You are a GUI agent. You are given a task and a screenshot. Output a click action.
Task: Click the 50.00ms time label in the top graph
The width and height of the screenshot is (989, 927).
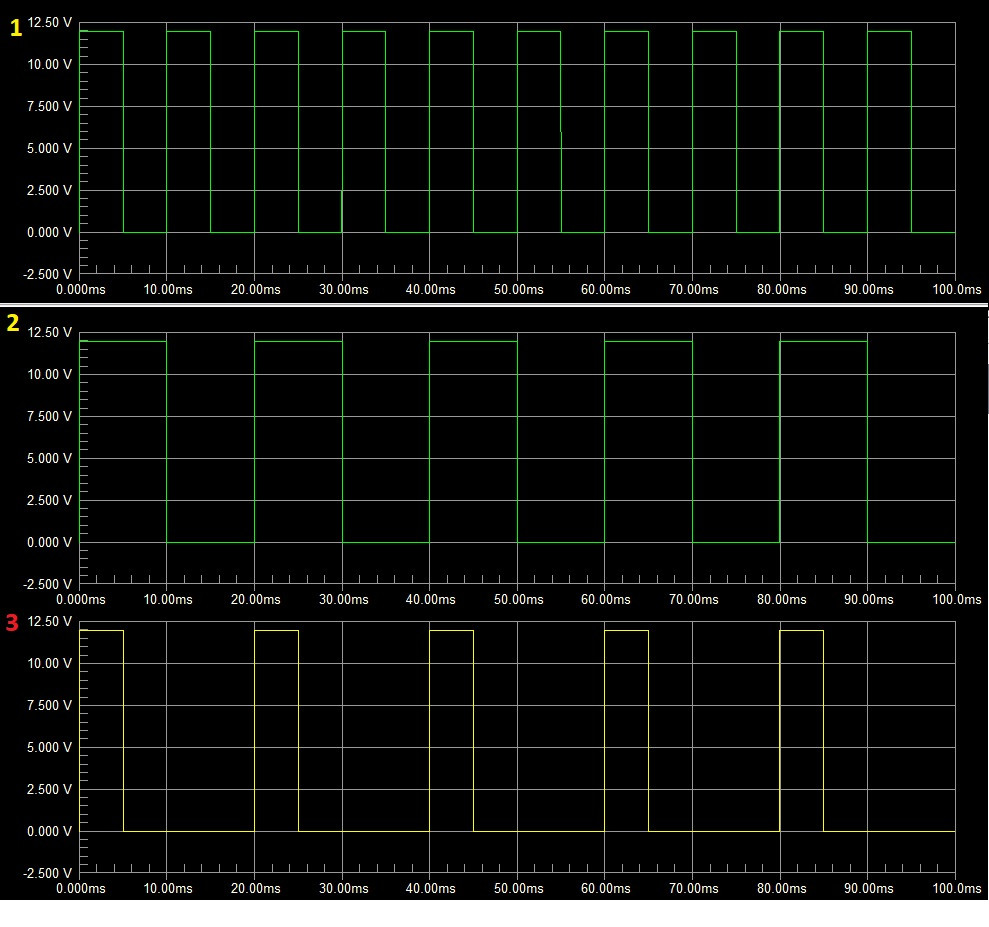(x=518, y=289)
